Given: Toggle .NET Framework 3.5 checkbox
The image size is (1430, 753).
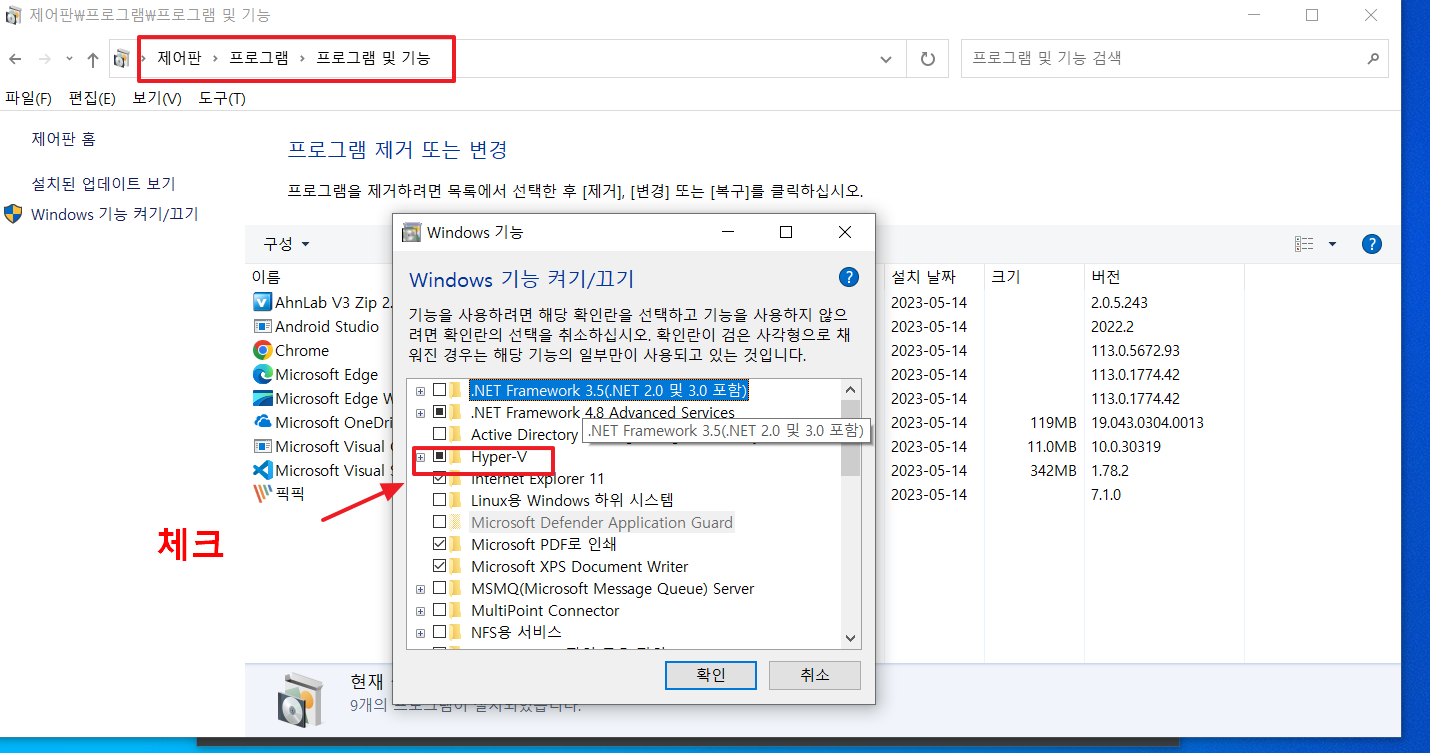Looking at the screenshot, I should (x=439, y=390).
